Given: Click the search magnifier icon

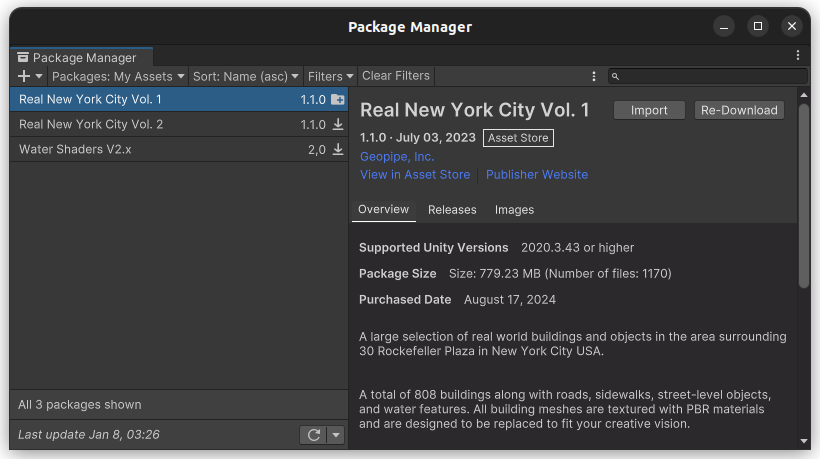Looking at the screenshot, I should pos(616,76).
